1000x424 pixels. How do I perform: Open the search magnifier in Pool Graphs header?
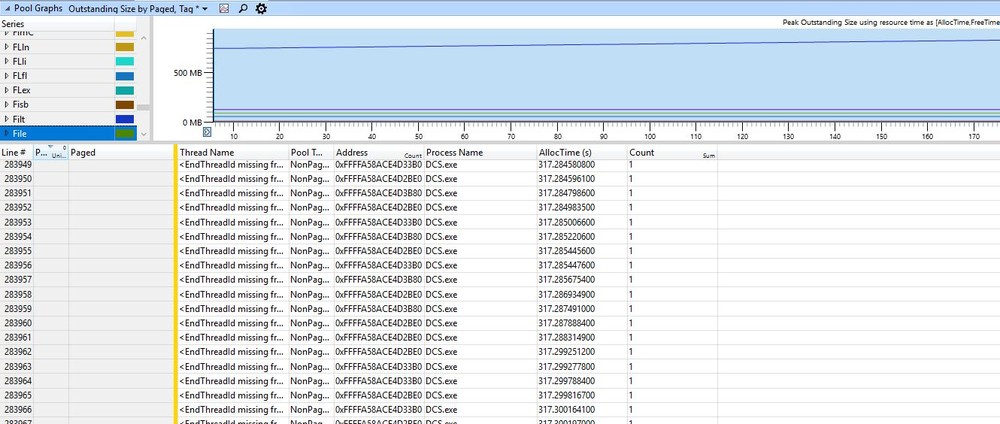click(242, 8)
